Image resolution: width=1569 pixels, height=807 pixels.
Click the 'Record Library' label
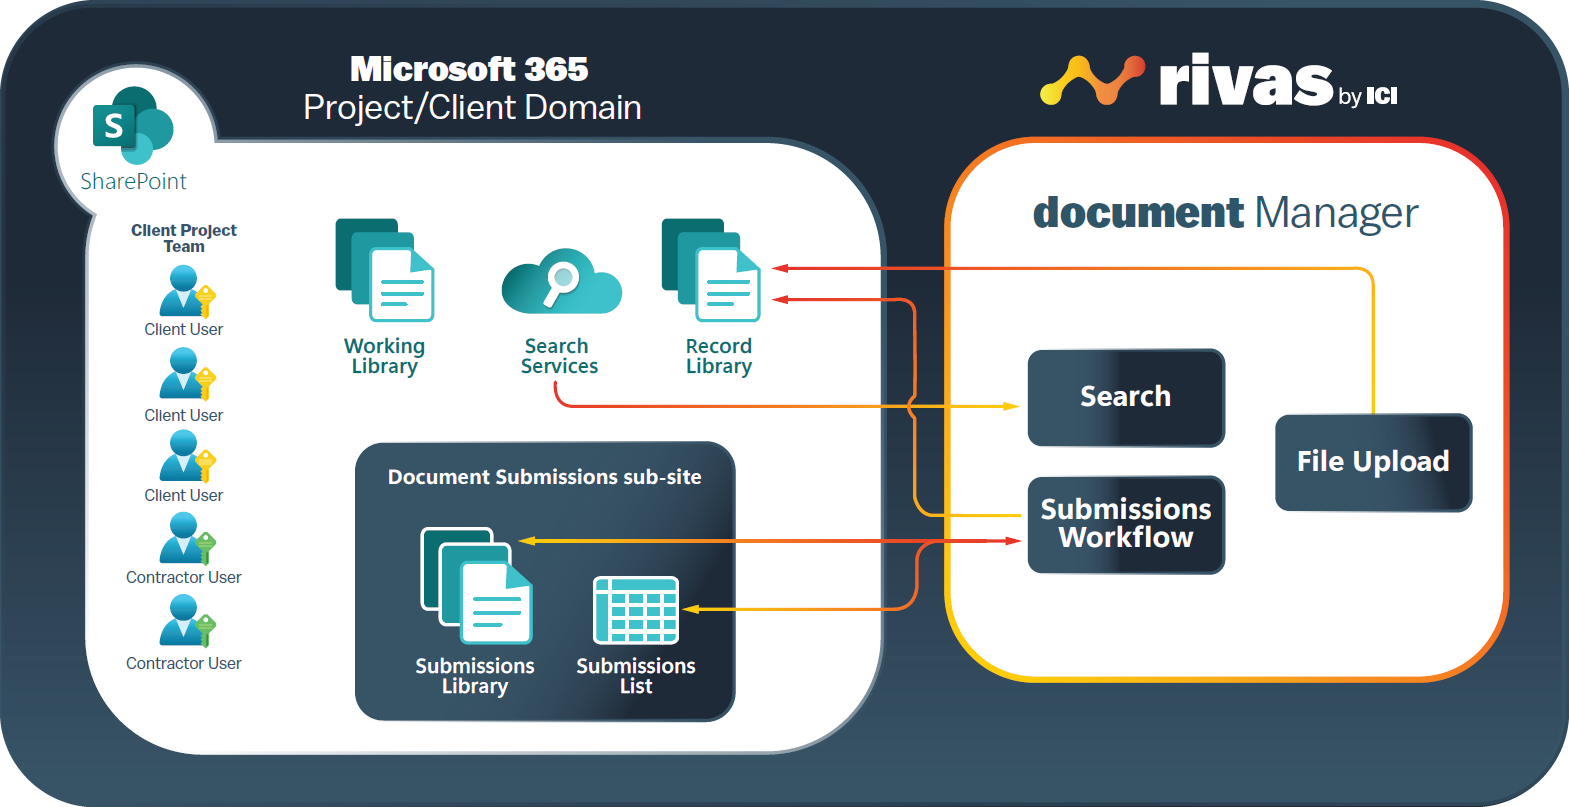(x=719, y=356)
